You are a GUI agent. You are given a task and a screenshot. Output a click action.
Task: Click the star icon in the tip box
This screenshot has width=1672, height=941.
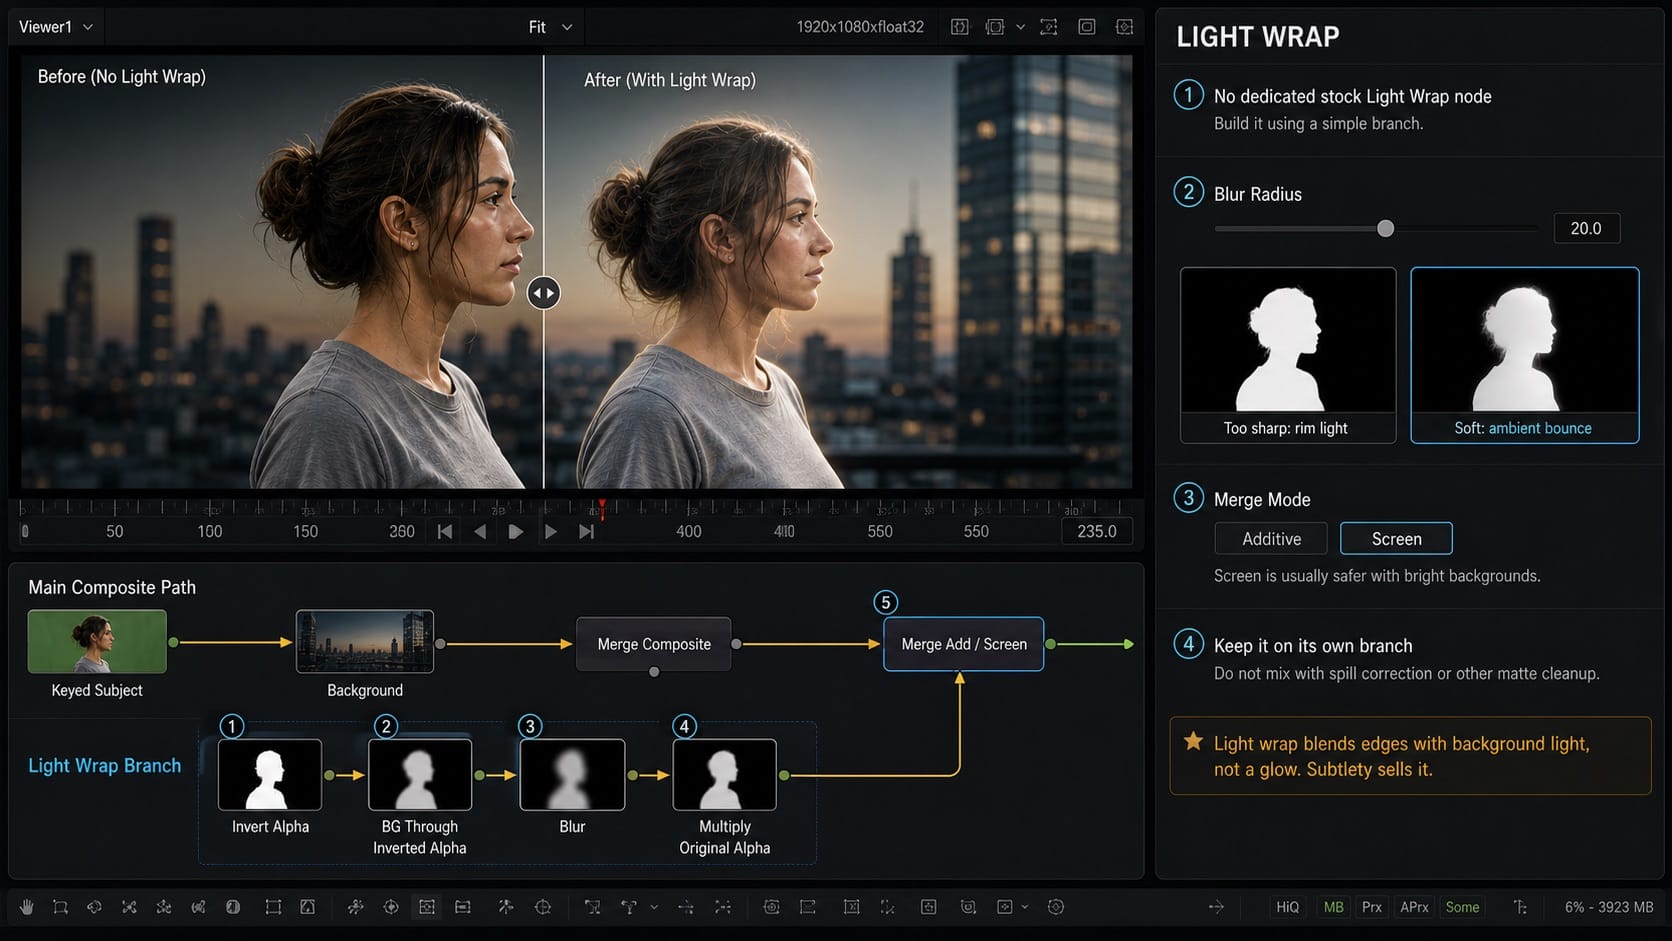pos(1193,742)
